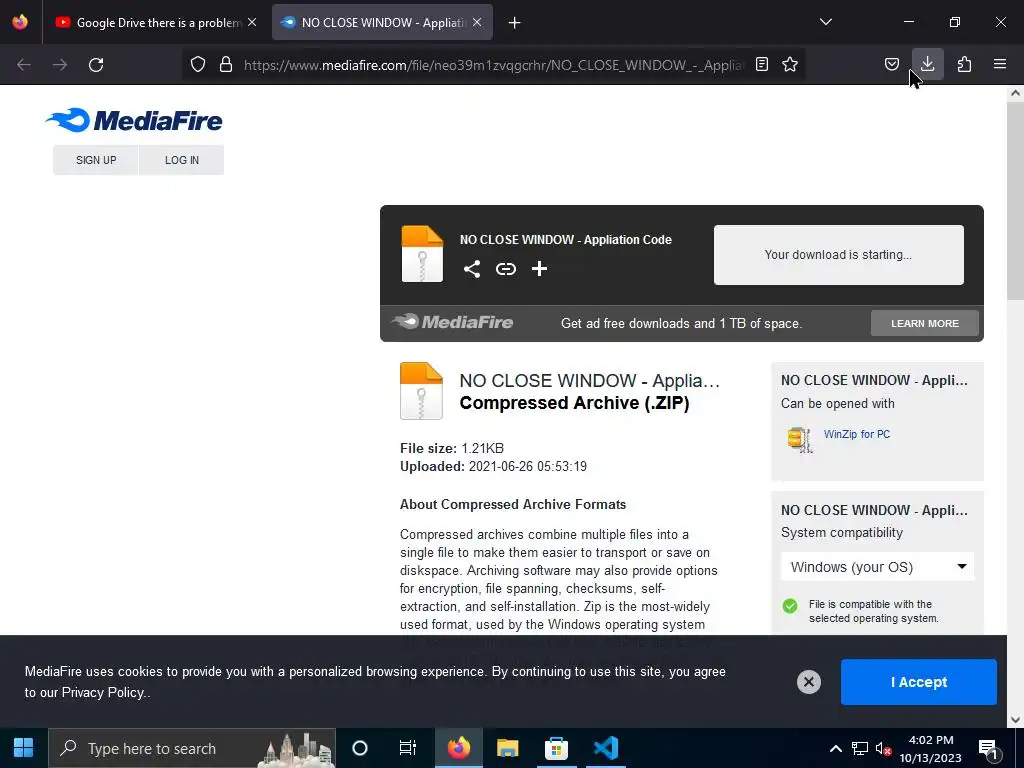The width and height of the screenshot is (1024, 768).
Task: Toggle Reader View icon in address bar
Action: (761, 64)
